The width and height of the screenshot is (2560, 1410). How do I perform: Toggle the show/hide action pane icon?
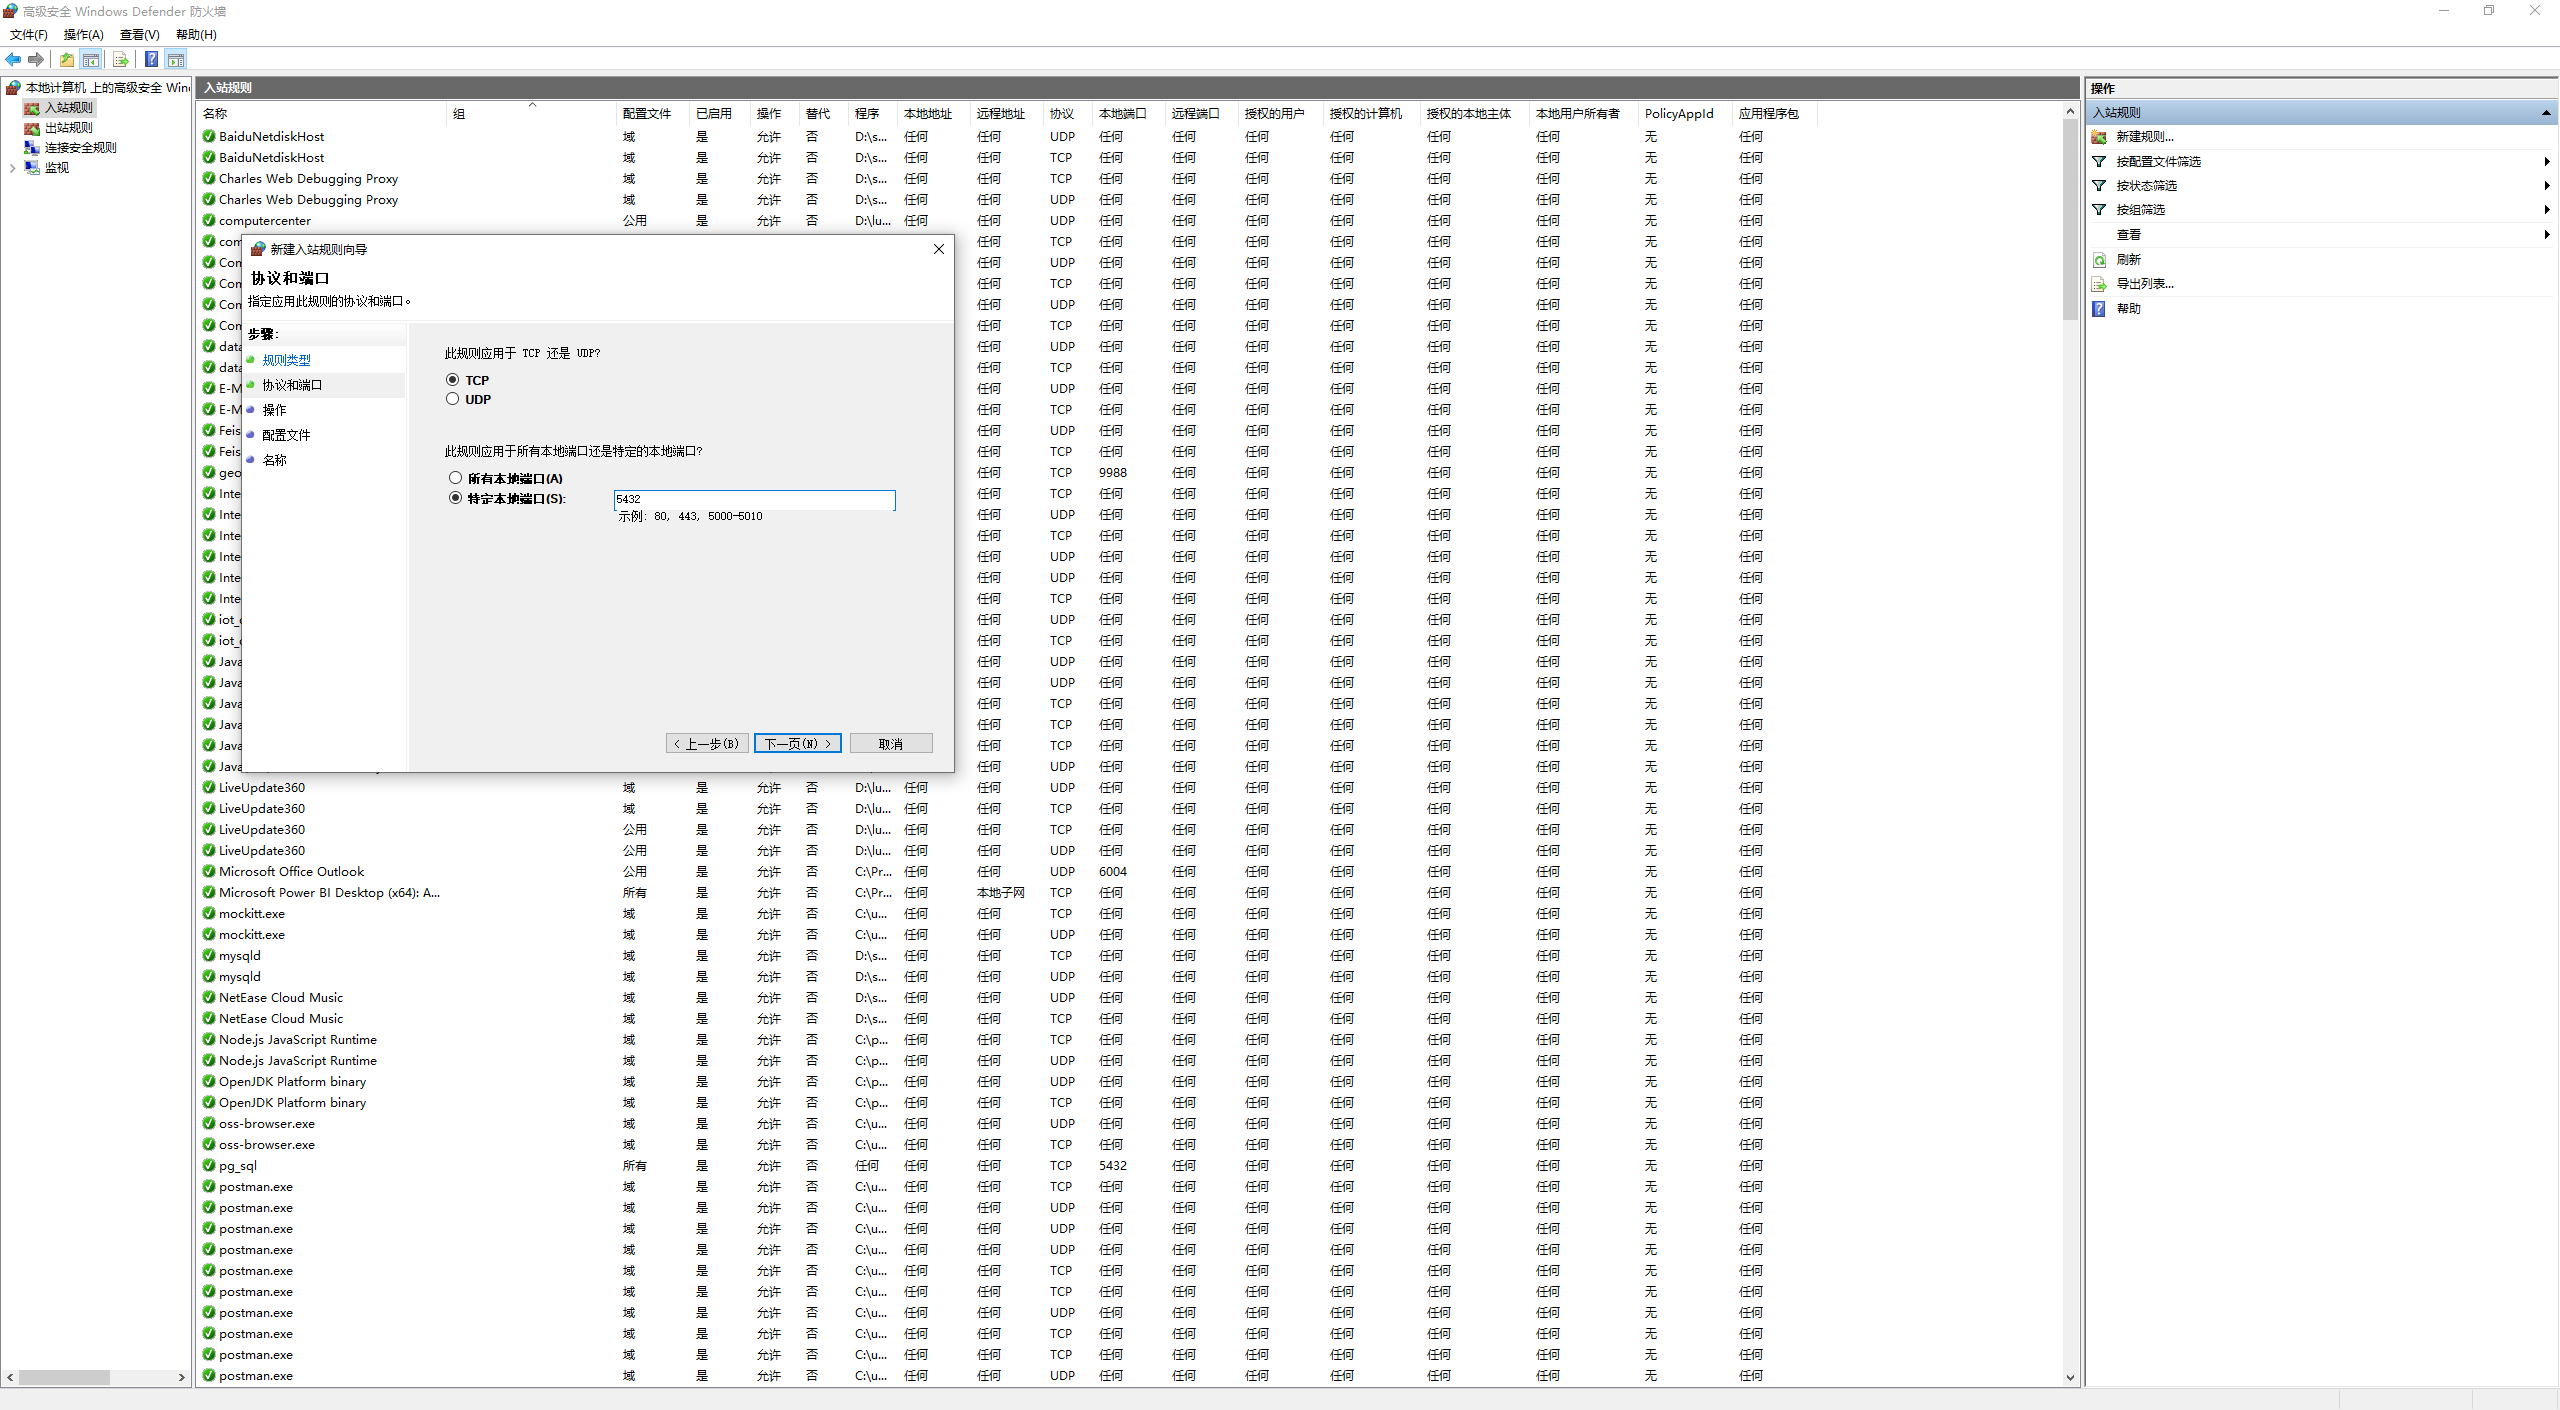point(176,60)
